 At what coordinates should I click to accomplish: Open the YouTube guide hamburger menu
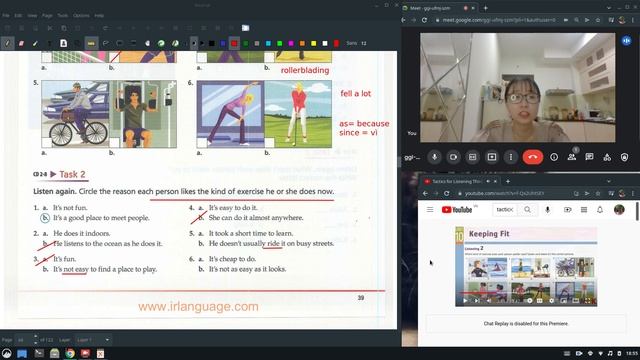(430, 209)
